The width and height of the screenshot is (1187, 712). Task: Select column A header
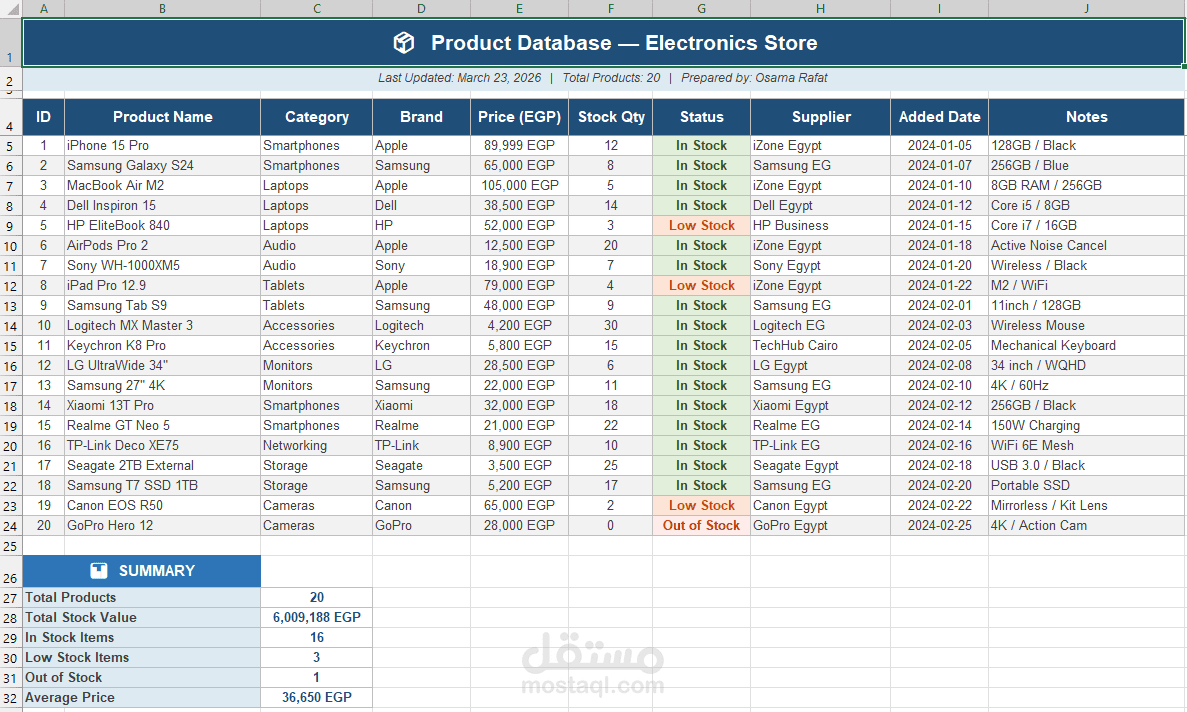[x=43, y=8]
